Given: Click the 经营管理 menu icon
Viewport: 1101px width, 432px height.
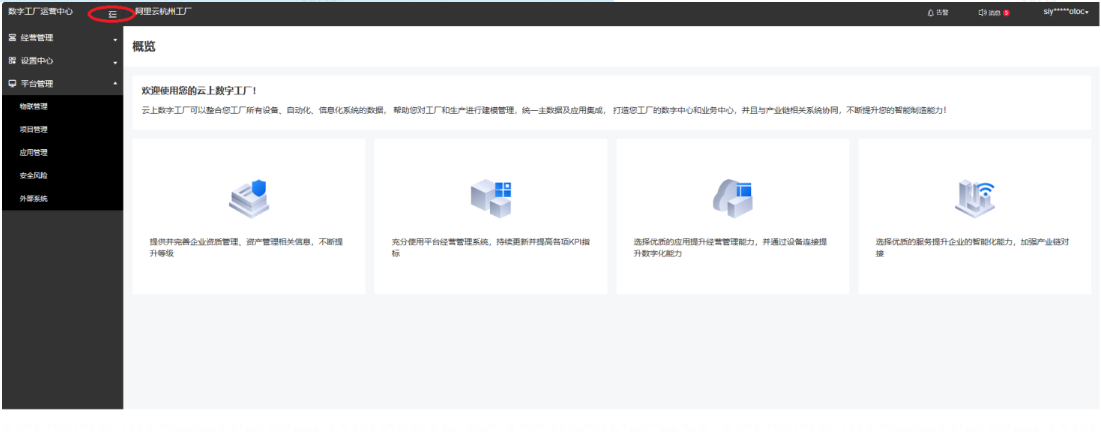Looking at the screenshot, I should pos(12,38).
